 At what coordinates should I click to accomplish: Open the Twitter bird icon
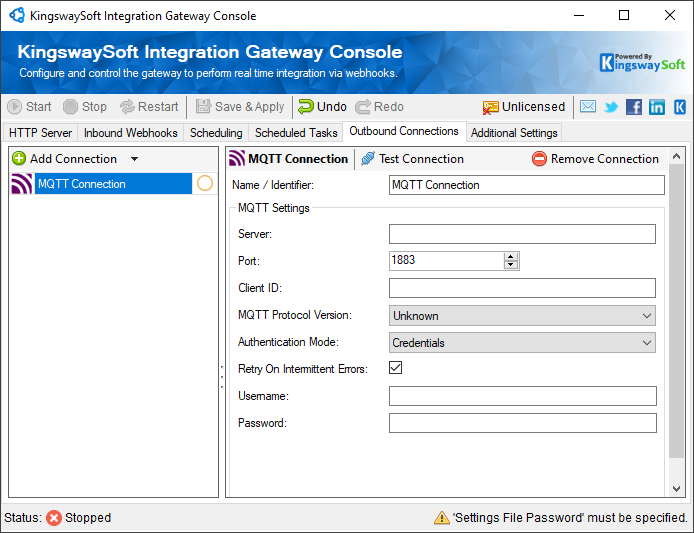pos(611,107)
